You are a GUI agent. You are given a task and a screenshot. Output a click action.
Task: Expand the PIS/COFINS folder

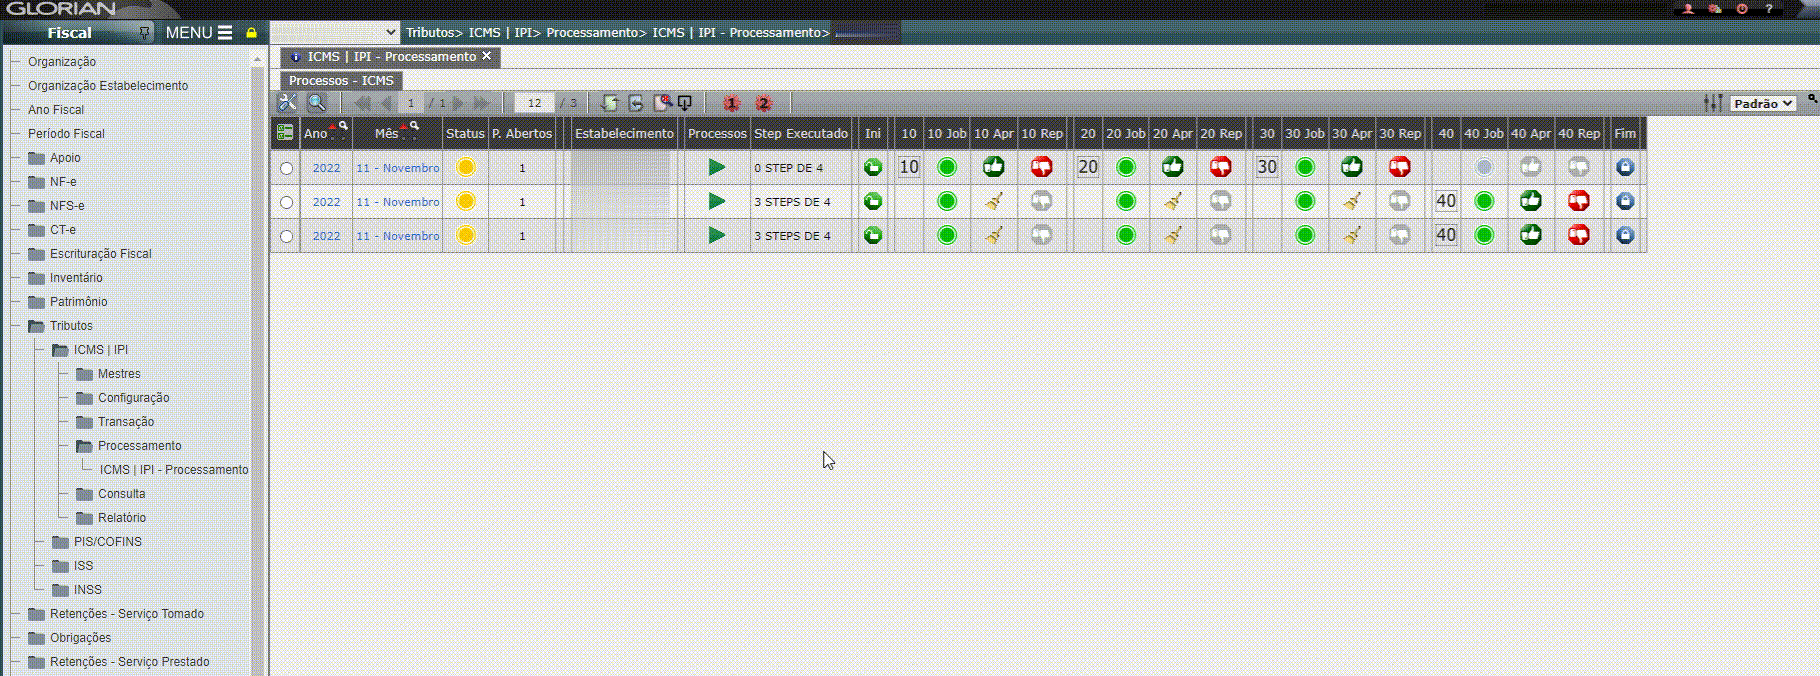(x=61, y=542)
